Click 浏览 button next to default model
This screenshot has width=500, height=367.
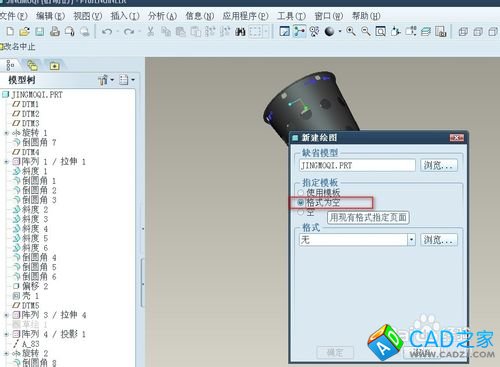click(438, 165)
